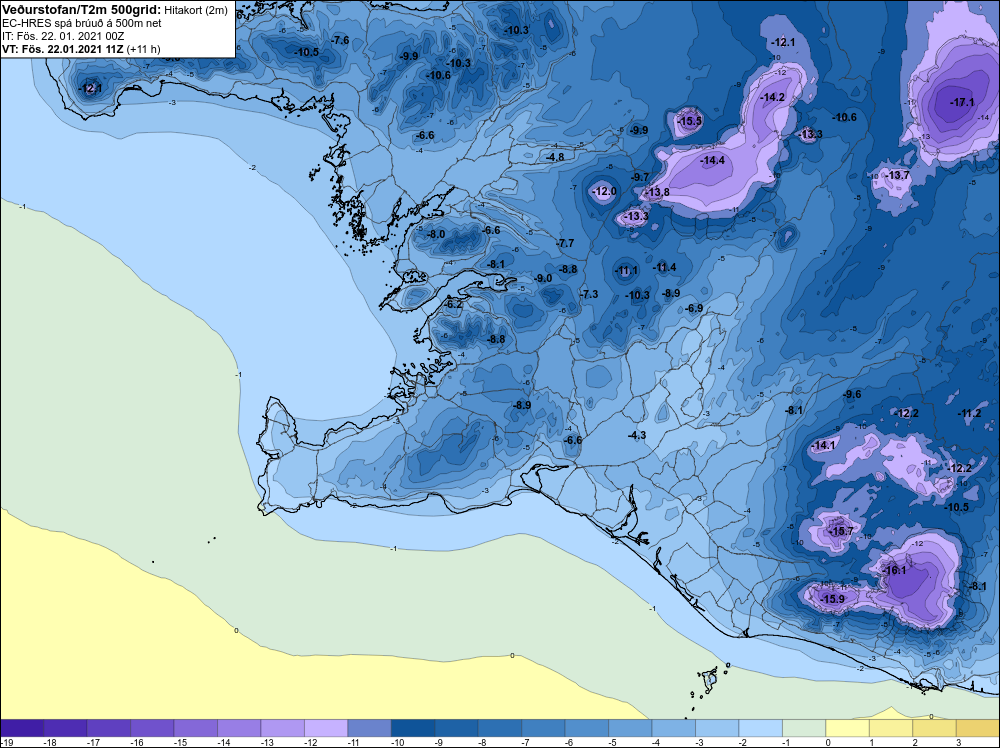Click the -11.1 temperature label
The height and width of the screenshot is (748, 1000).
click(x=626, y=271)
